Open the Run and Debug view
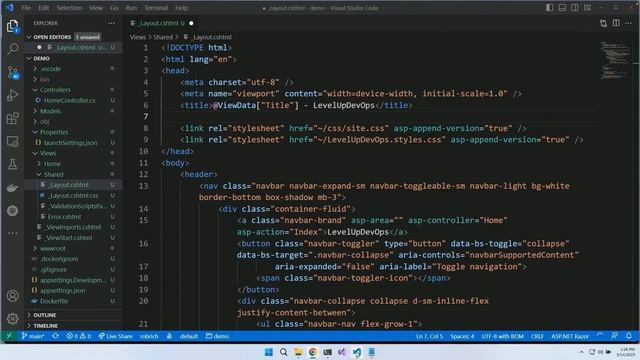 pyautogui.click(x=13, y=95)
